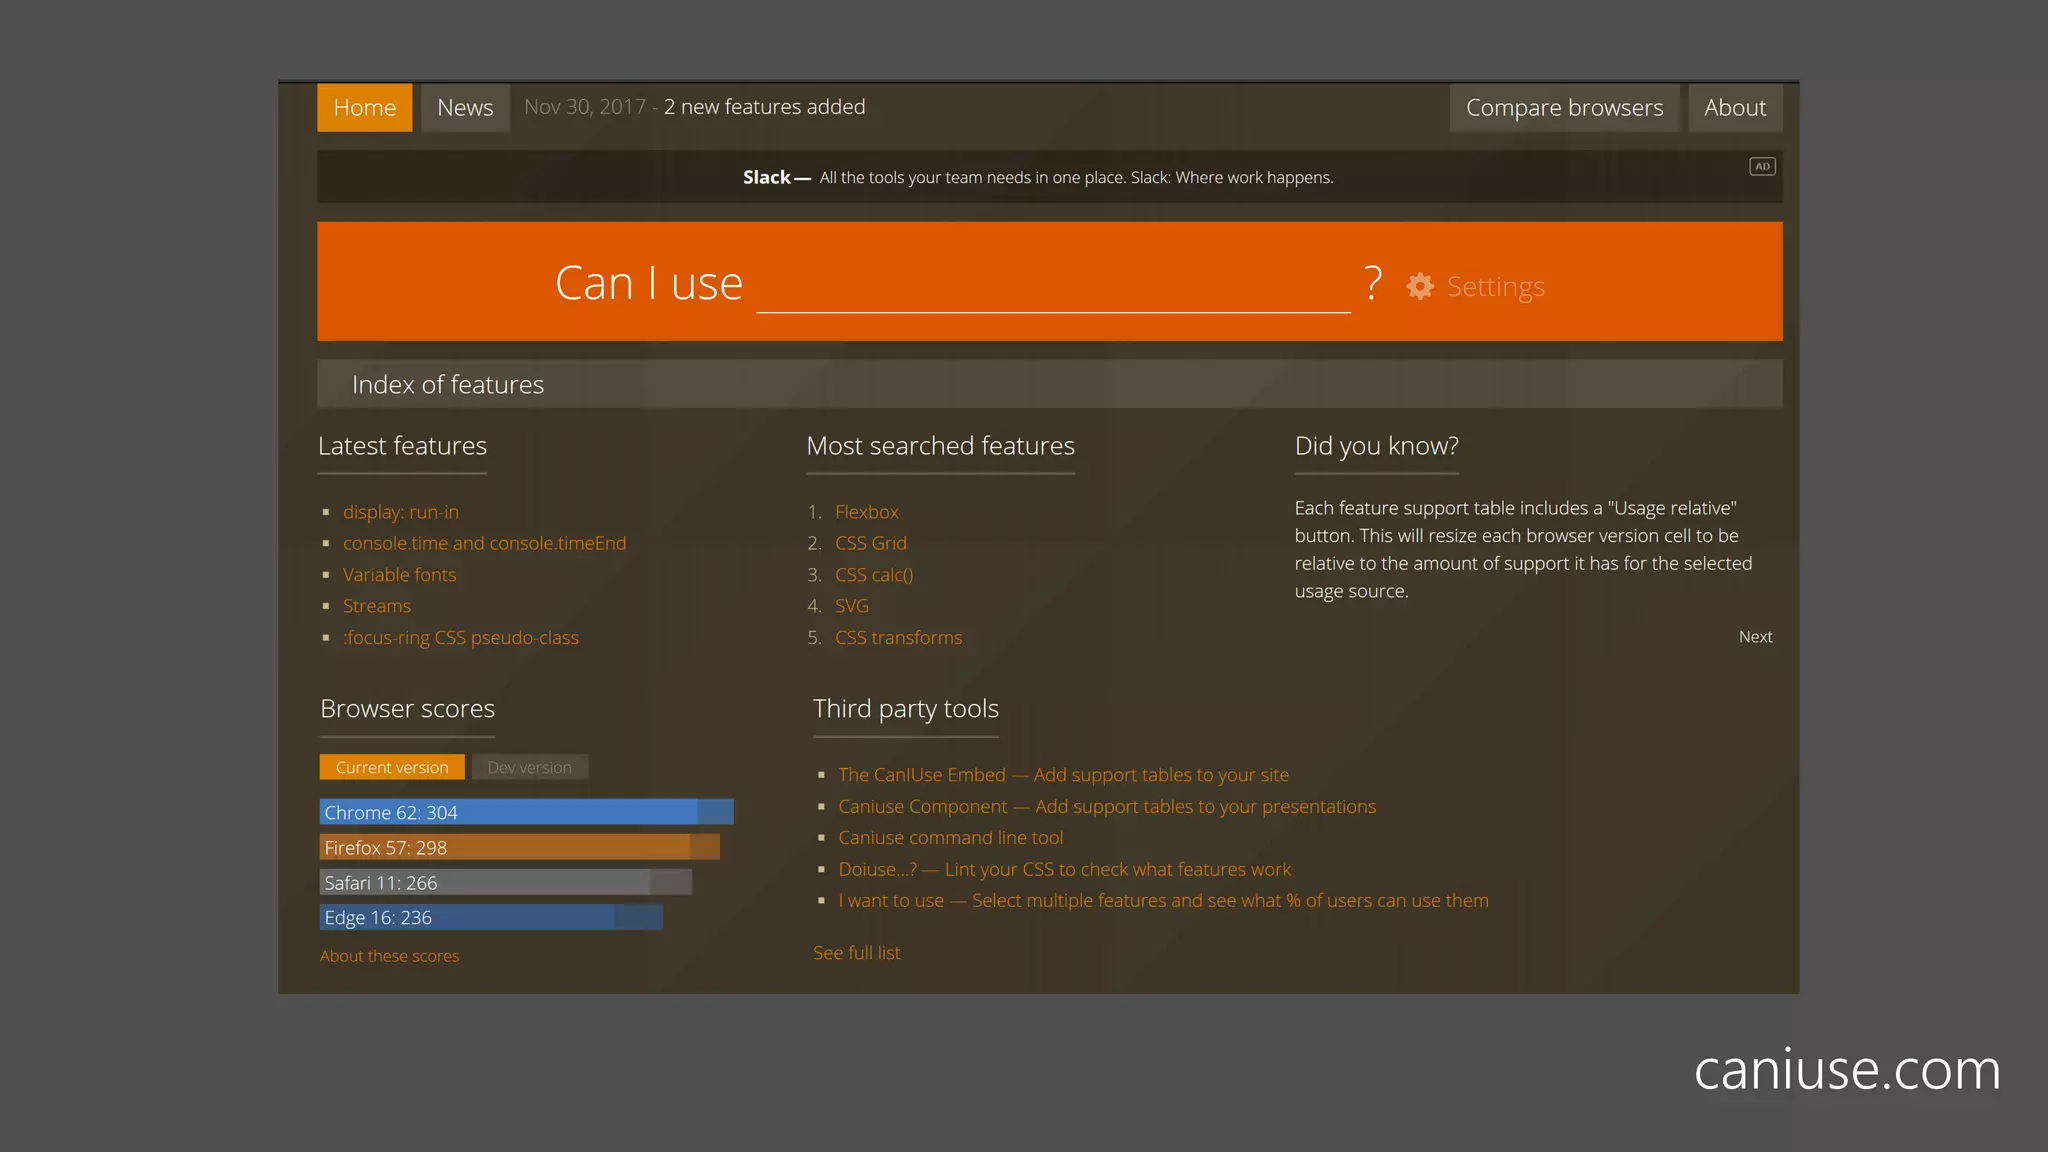
Task: Focus the 'Can I use' search field
Action: (x=1053, y=286)
